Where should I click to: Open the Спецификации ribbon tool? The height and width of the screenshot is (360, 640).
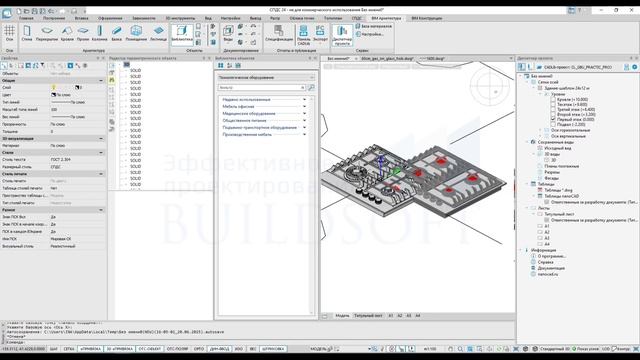pos(279,33)
